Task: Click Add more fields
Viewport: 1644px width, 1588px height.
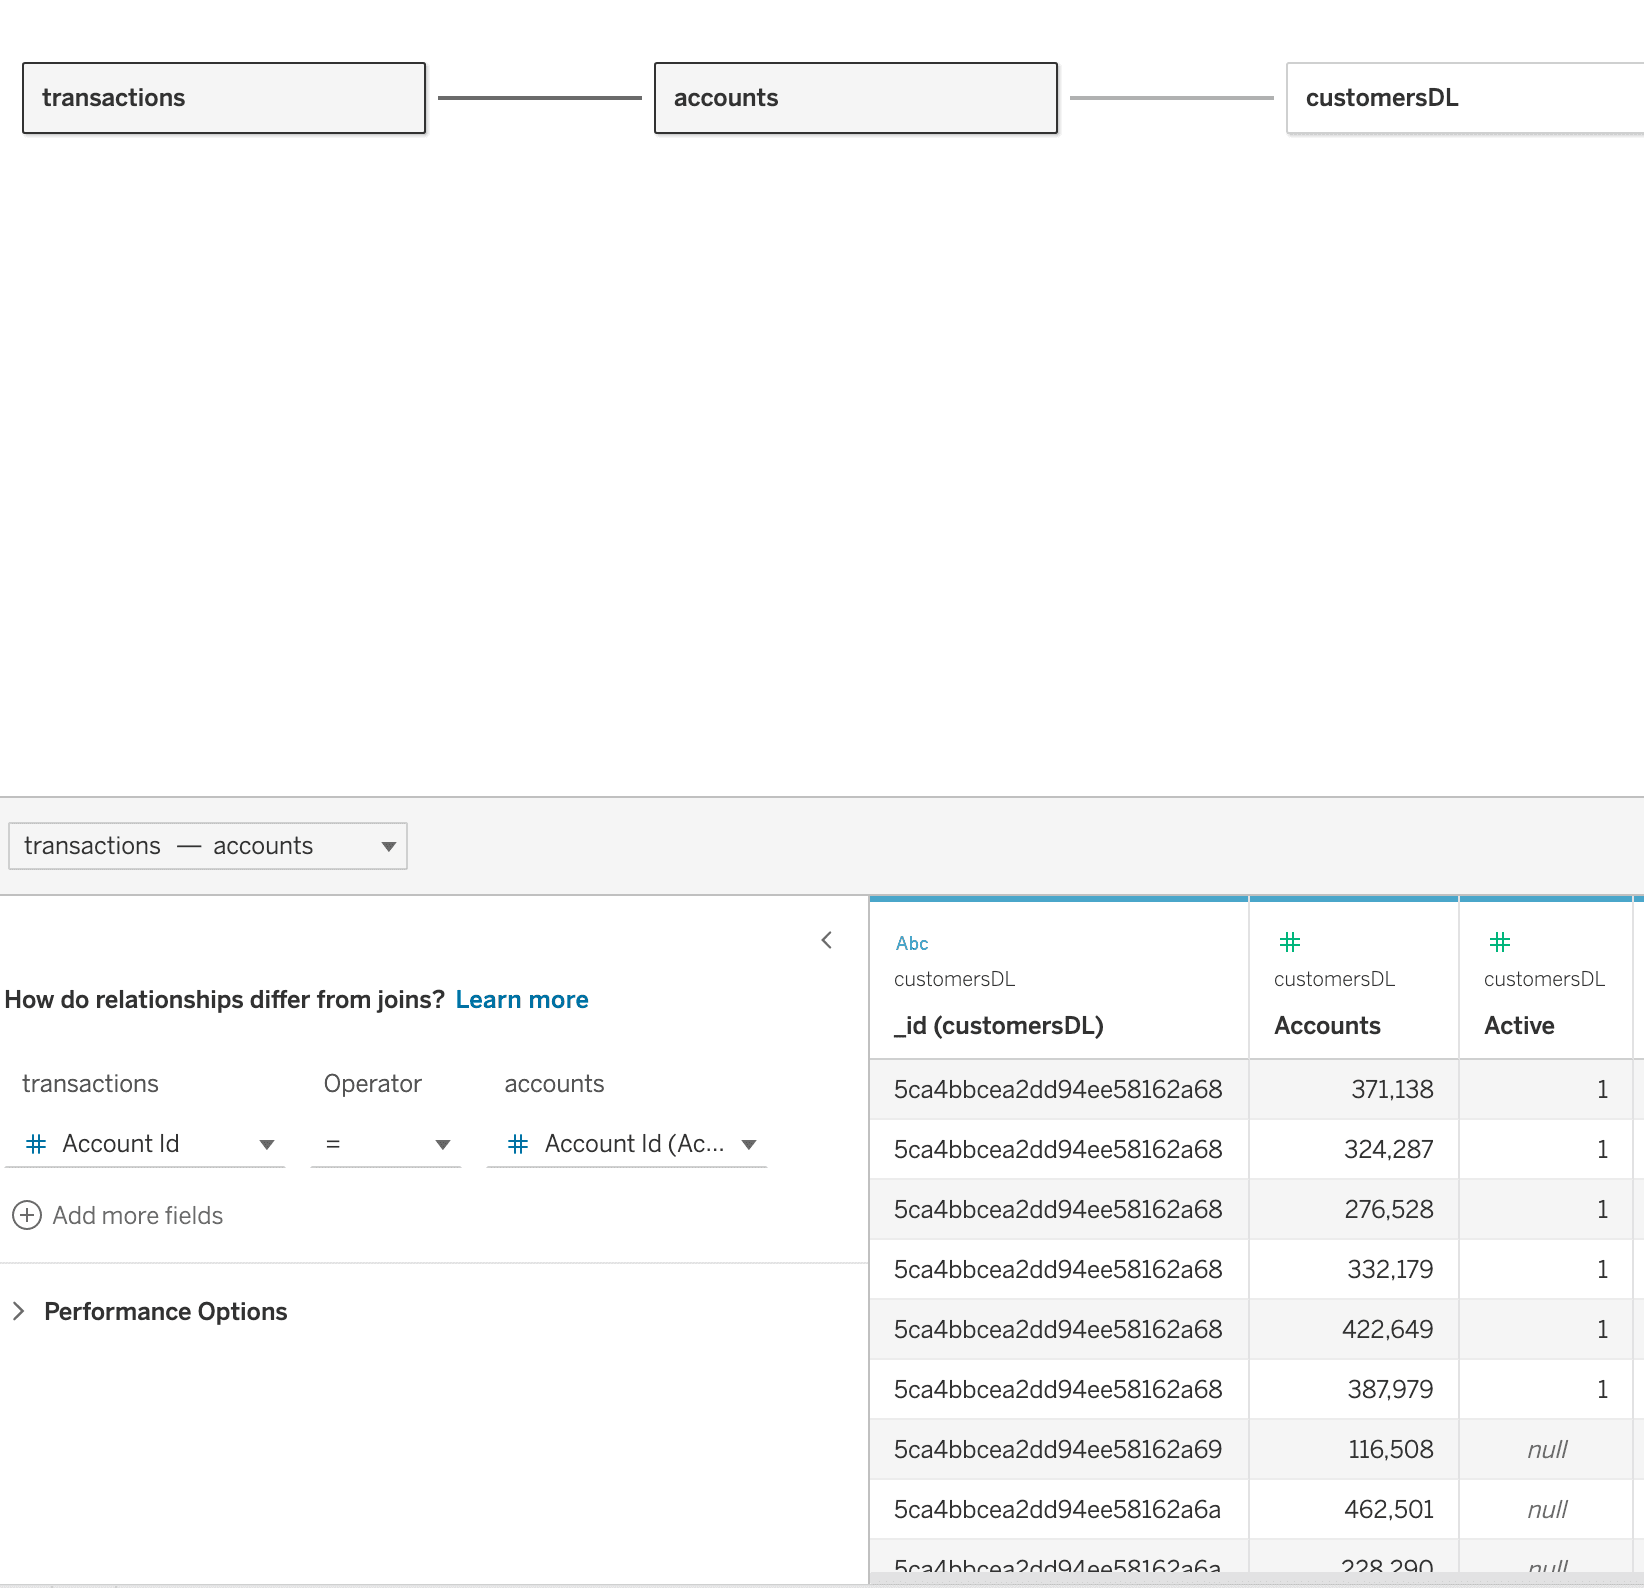Action: pyautogui.click(x=137, y=1215)
